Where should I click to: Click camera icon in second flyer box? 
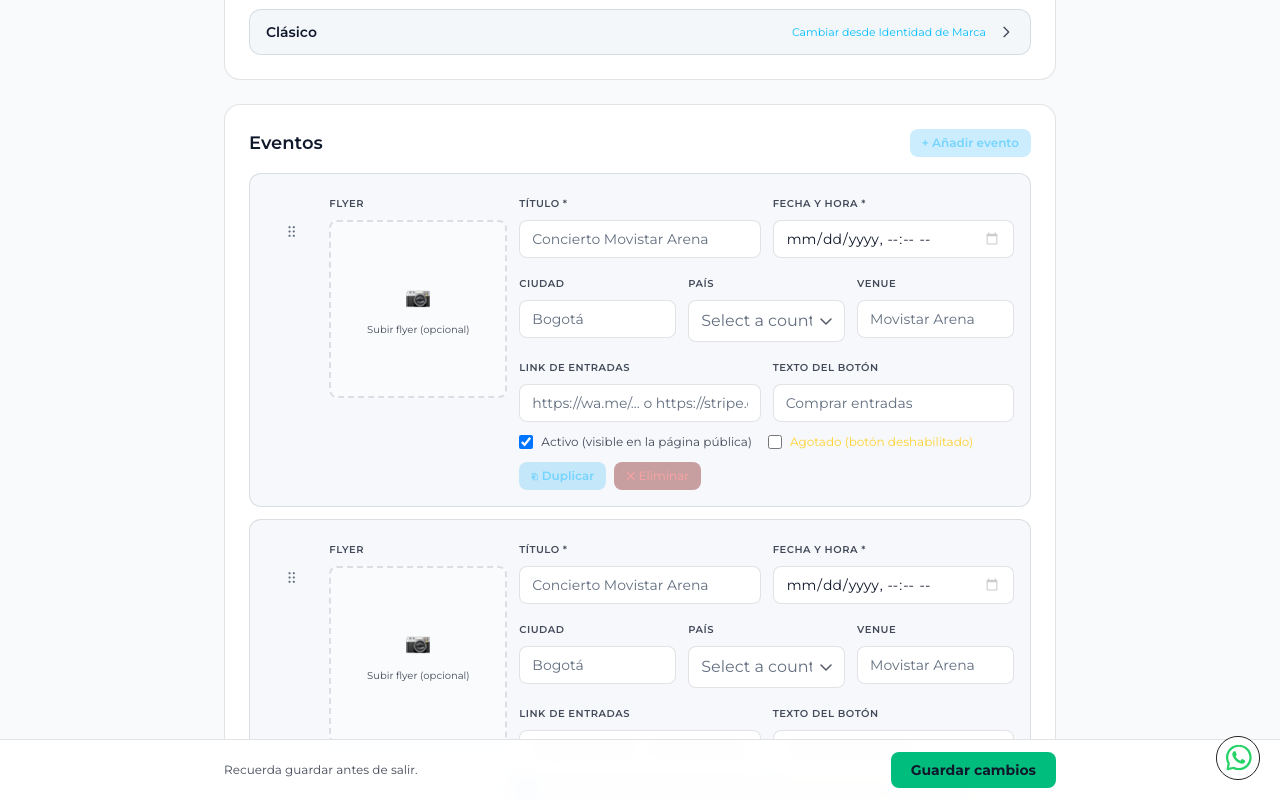point(418,644)
